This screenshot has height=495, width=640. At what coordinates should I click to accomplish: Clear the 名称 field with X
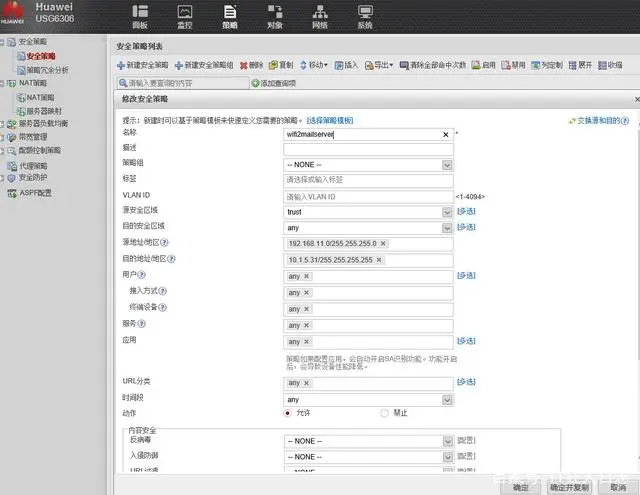point(446,135)
